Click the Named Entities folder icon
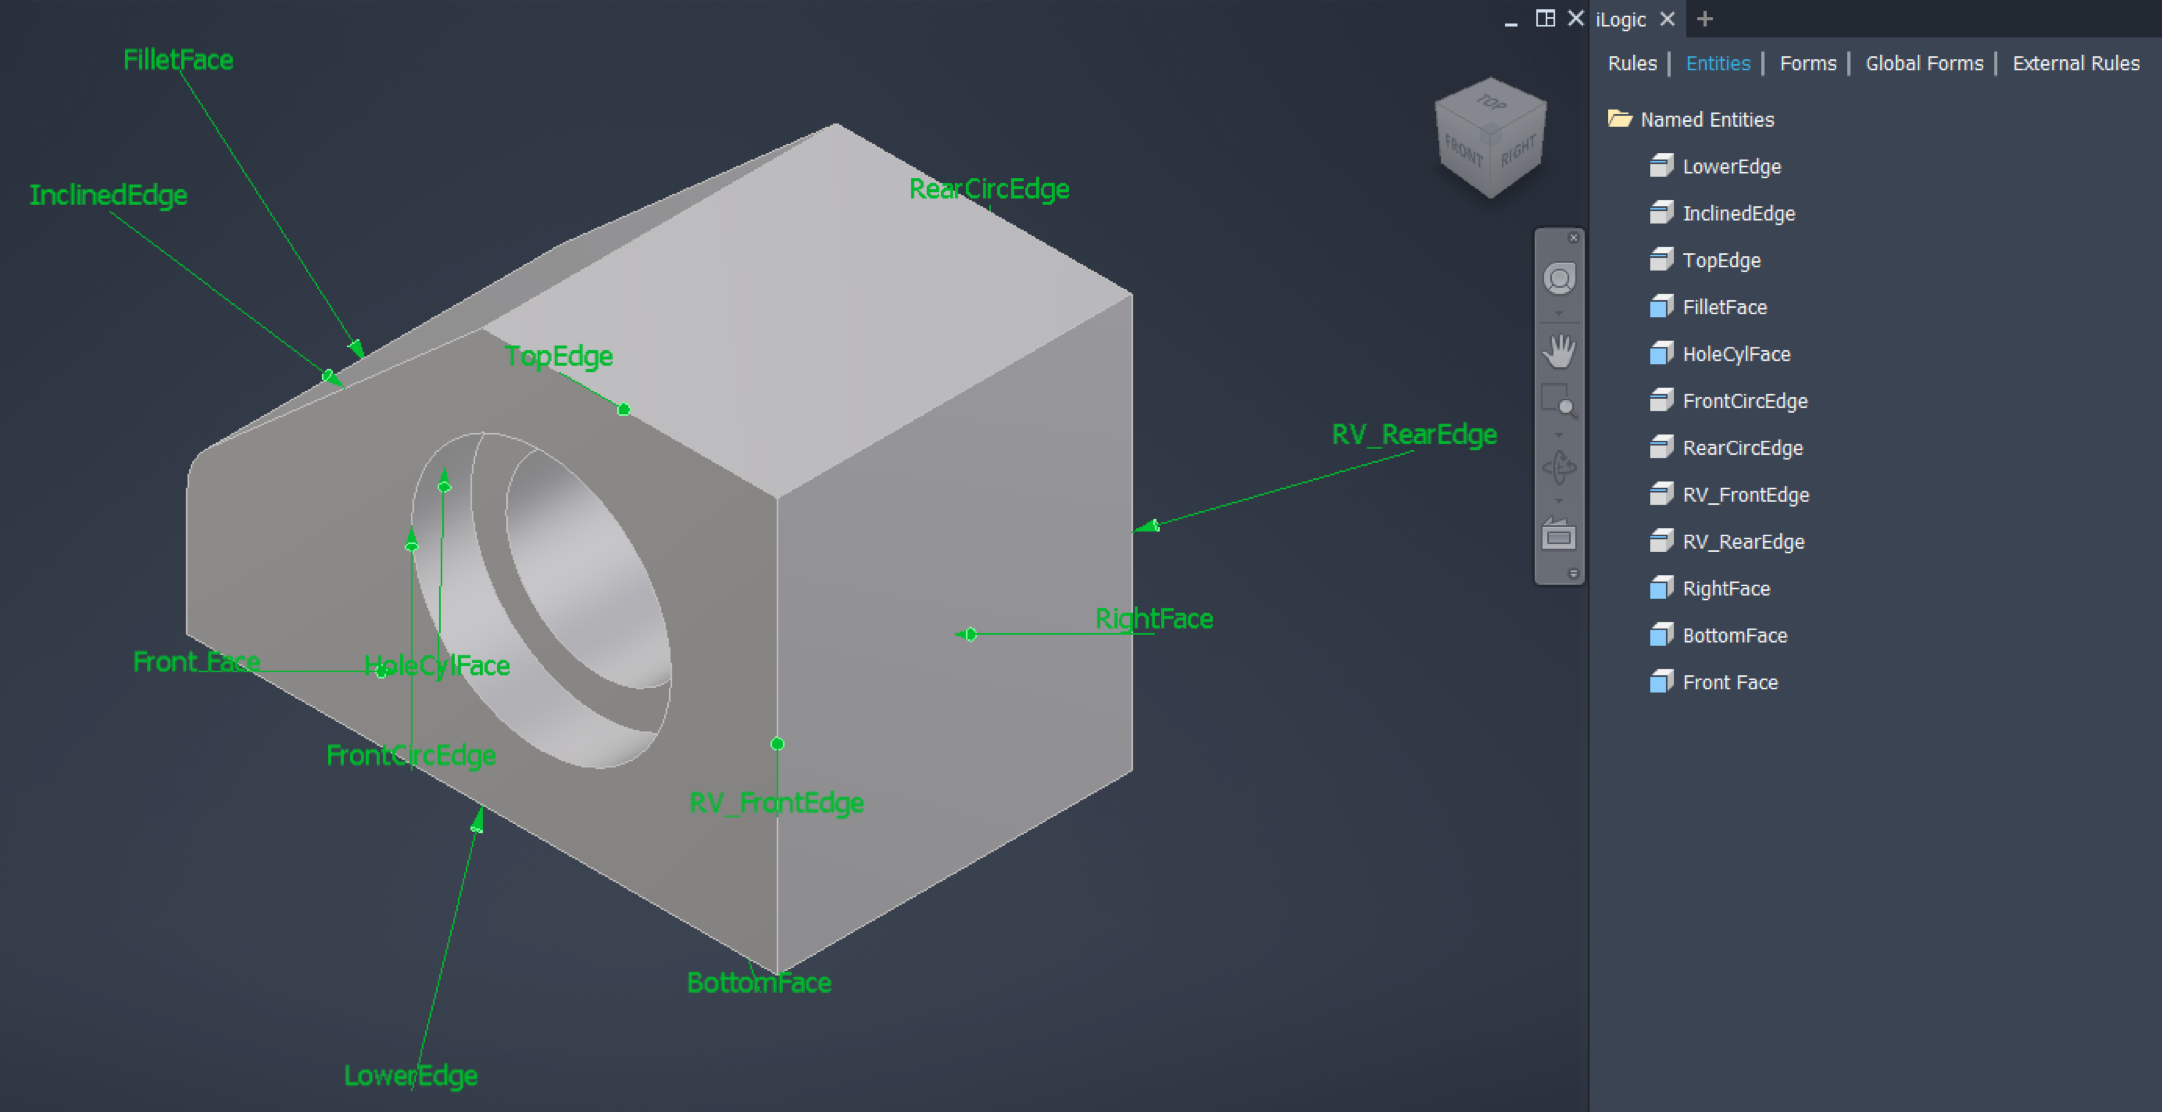The image size is (2162, 1112). (1620, 119)
